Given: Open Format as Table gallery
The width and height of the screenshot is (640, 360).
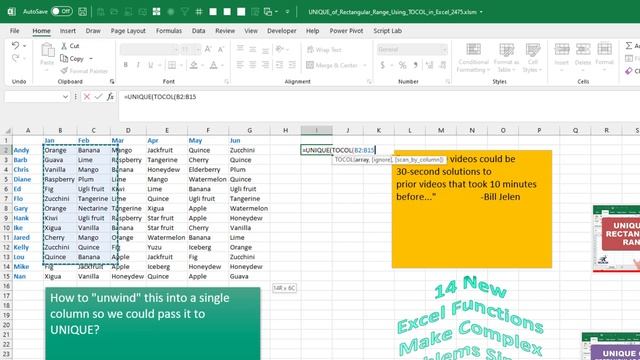Looking at the screenshot, I should tap(506, 58).
